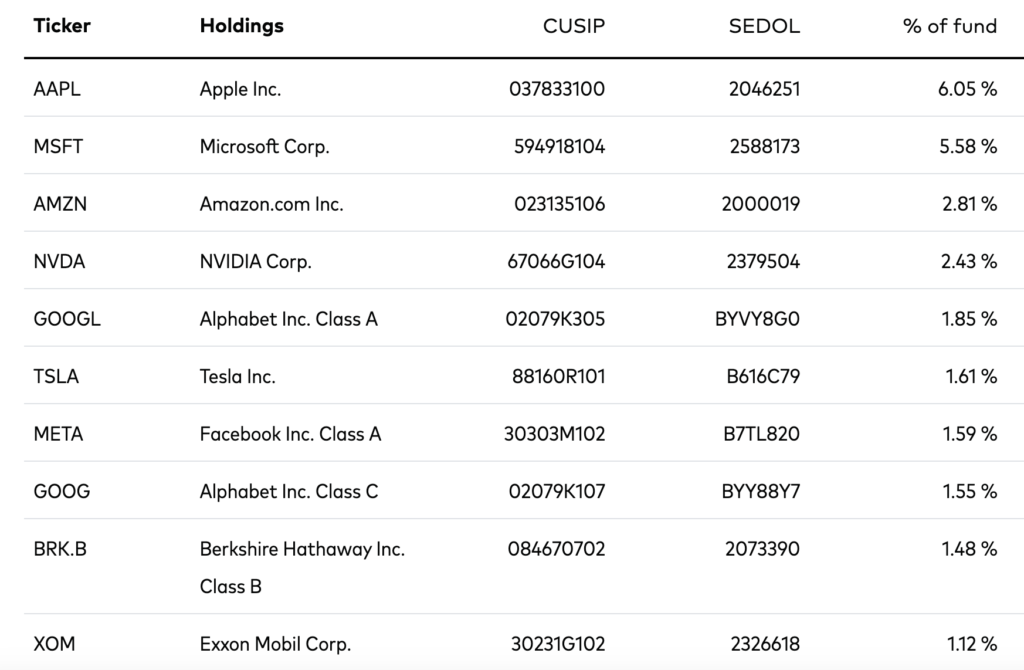Viewport: 1024px width, 670px height.
Task: Click Berkshire Hathaway Inc. Class B
Action: (x=302, y=567)
